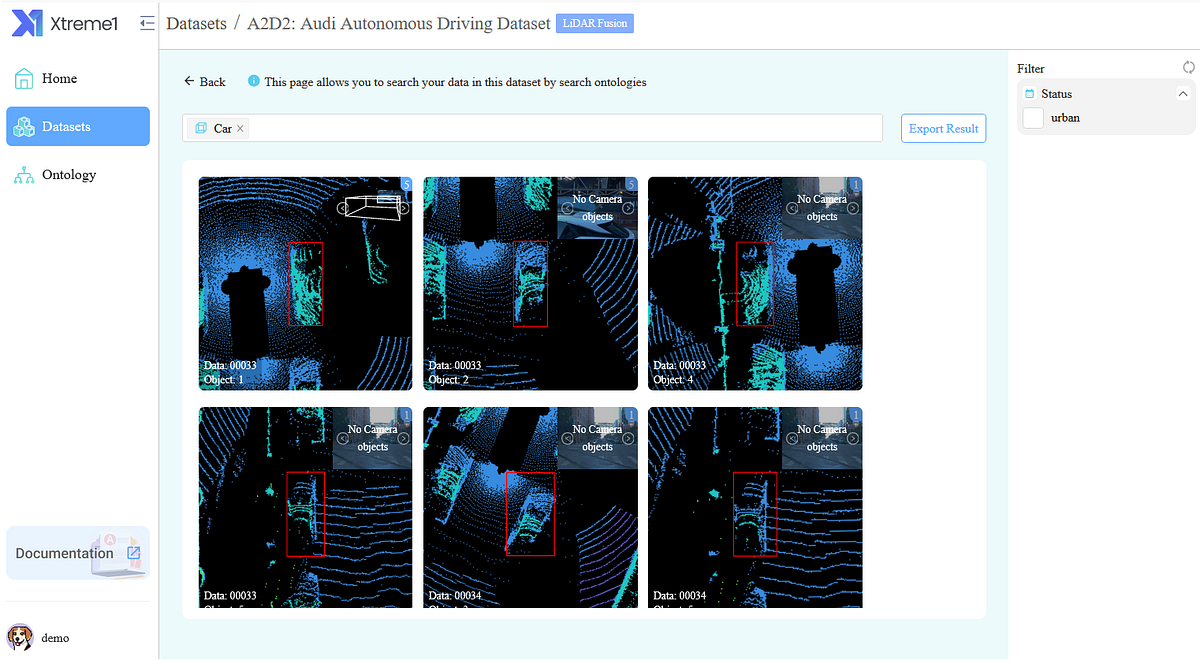Click the LiDAR Fusion tag
The image size is (1200, 661).
click(594, 22)
